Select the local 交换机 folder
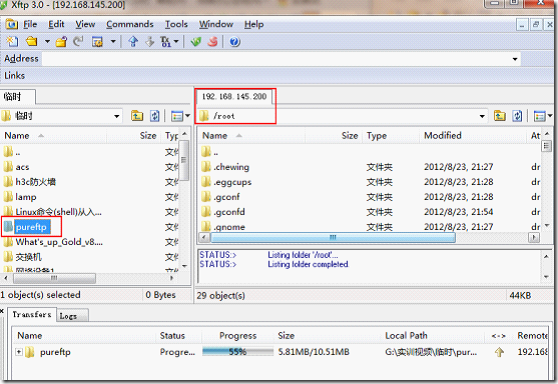 coord(23,257)
